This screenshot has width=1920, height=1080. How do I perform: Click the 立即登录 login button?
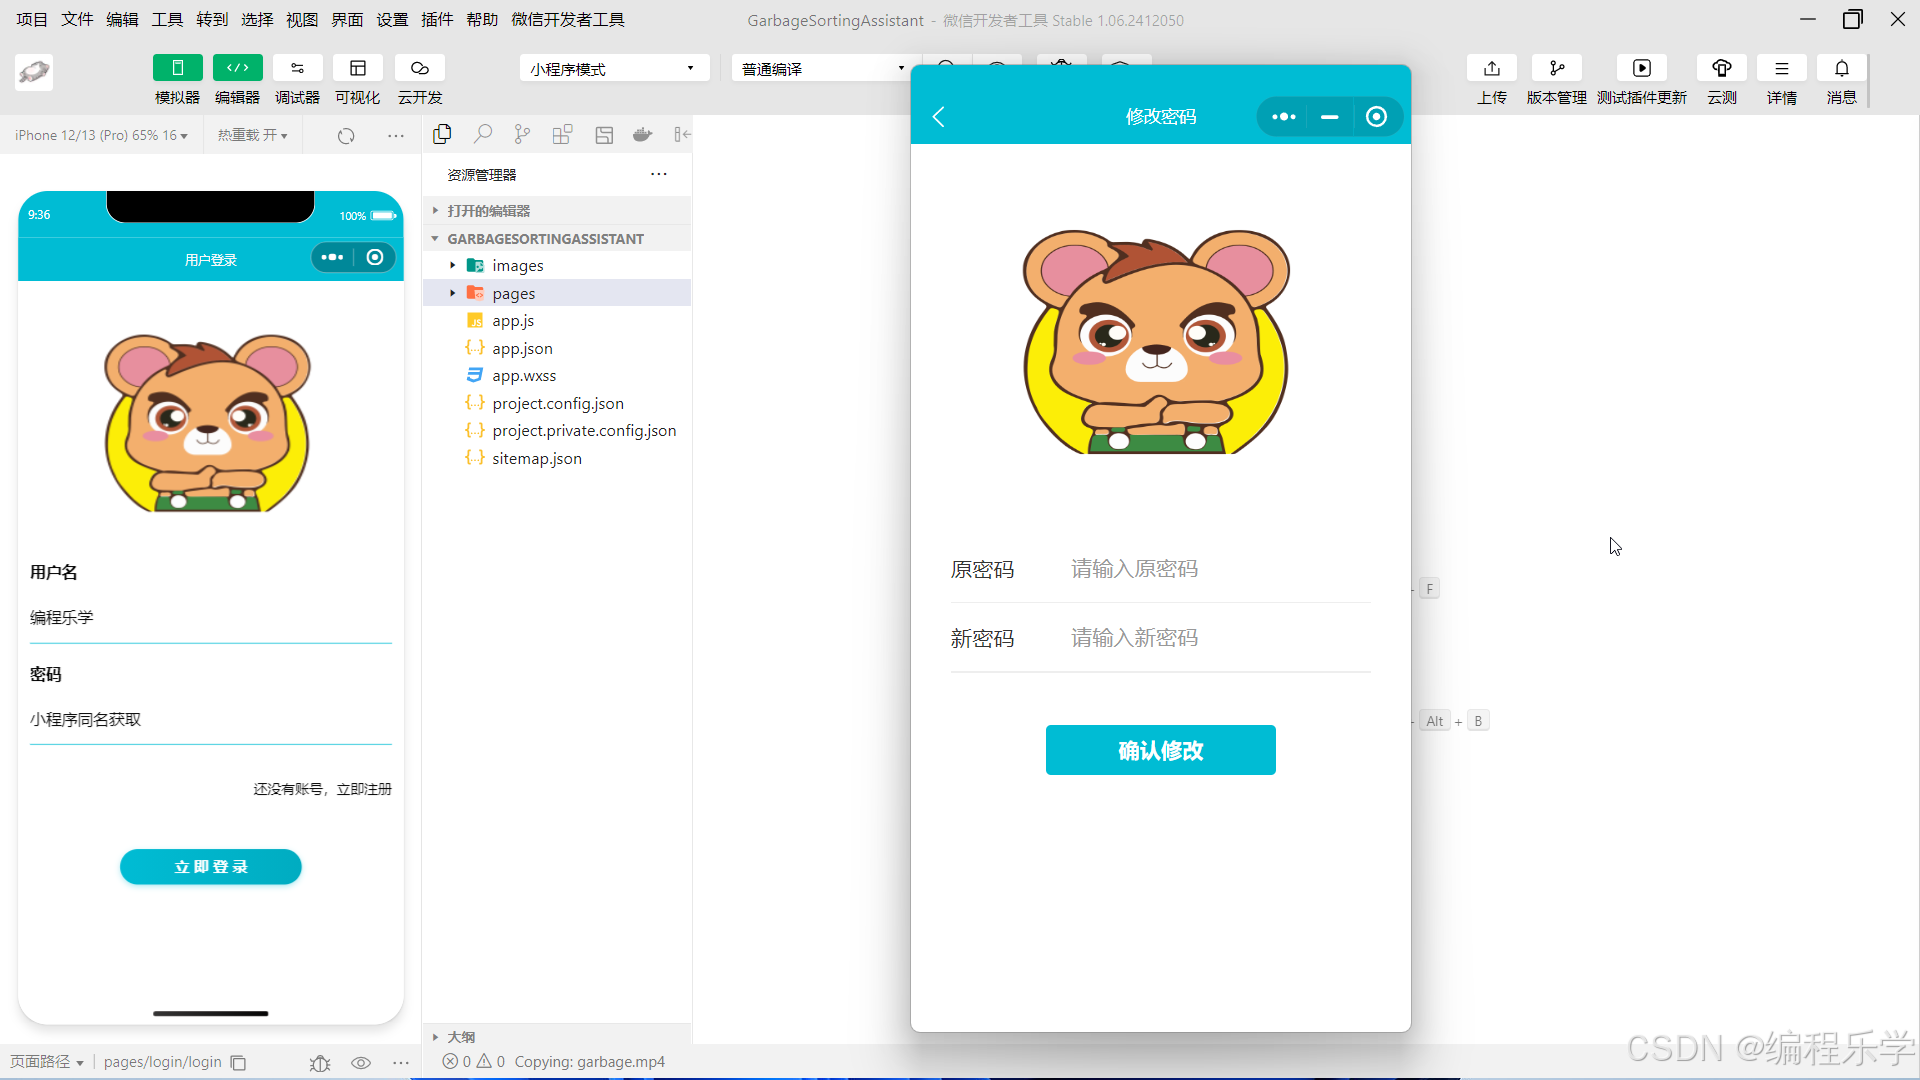[x=210, y=867]
